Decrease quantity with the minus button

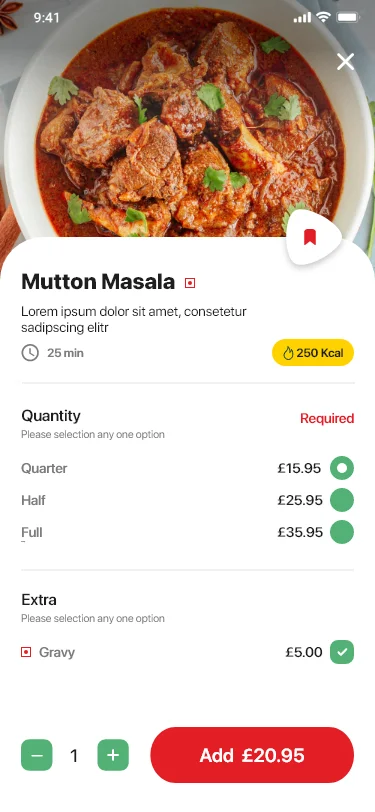(x=37, y=755)
